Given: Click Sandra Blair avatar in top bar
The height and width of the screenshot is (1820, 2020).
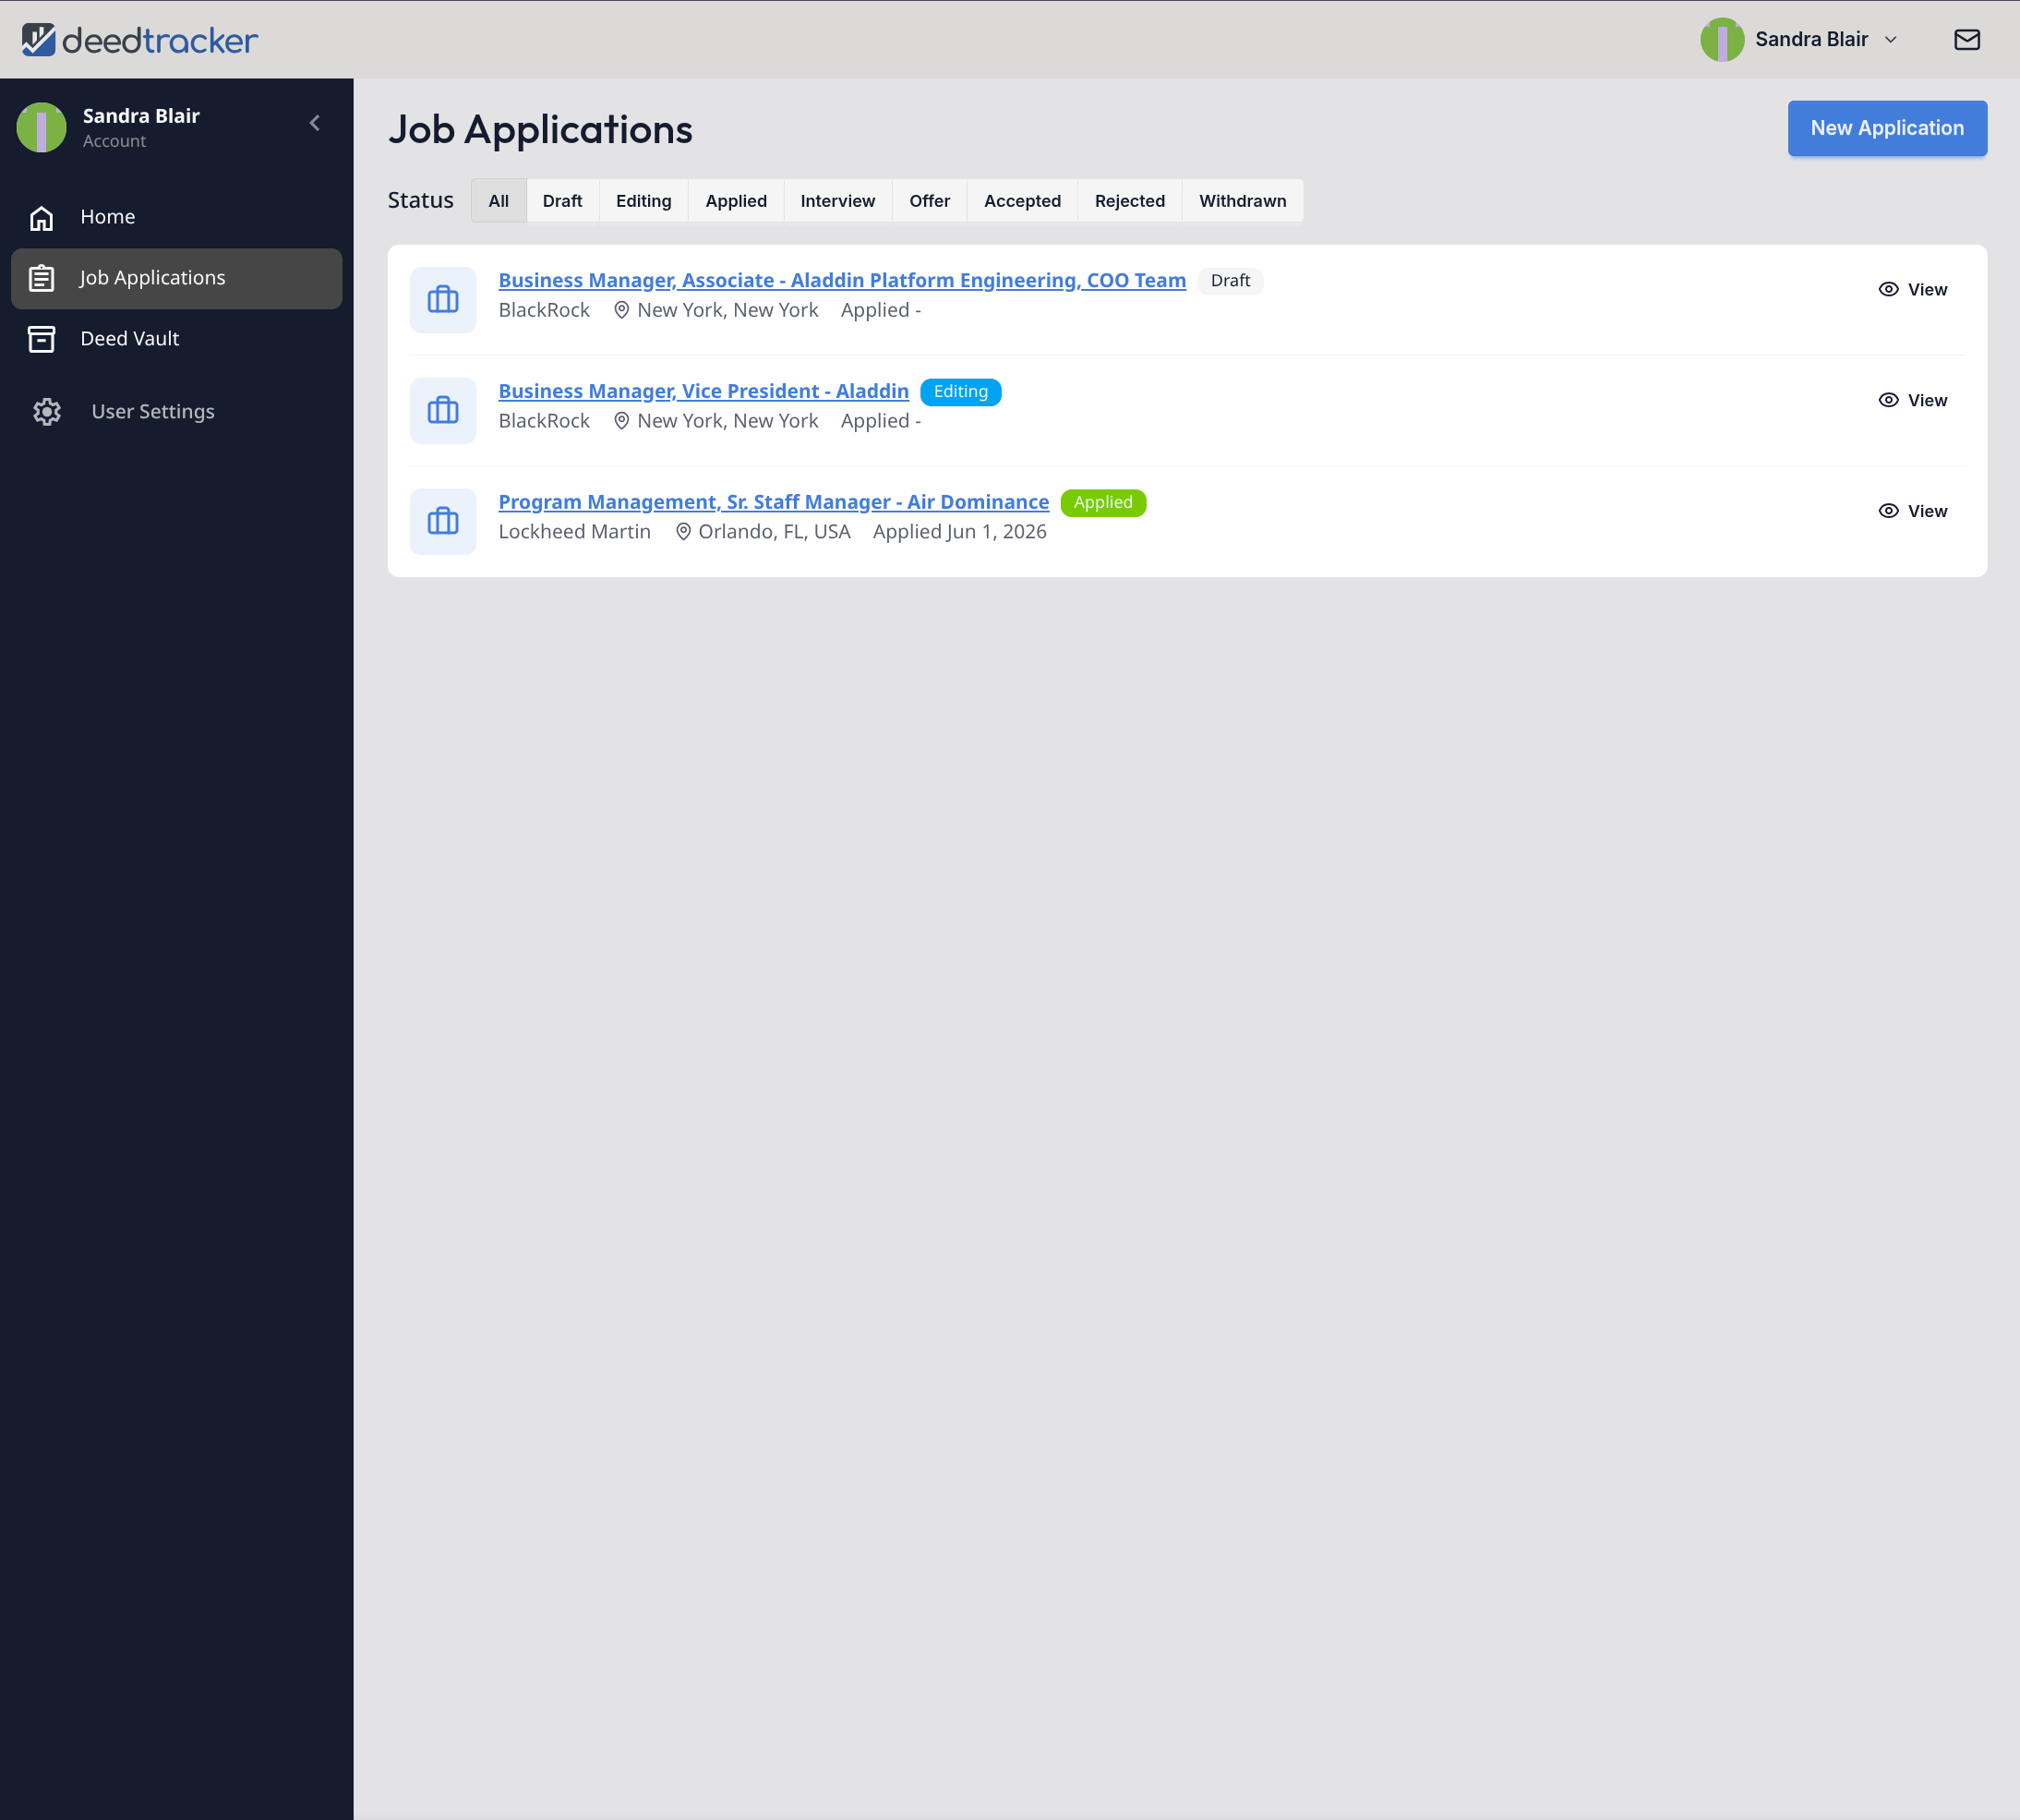Looking at the screenshot, I should coord(1722,40).
